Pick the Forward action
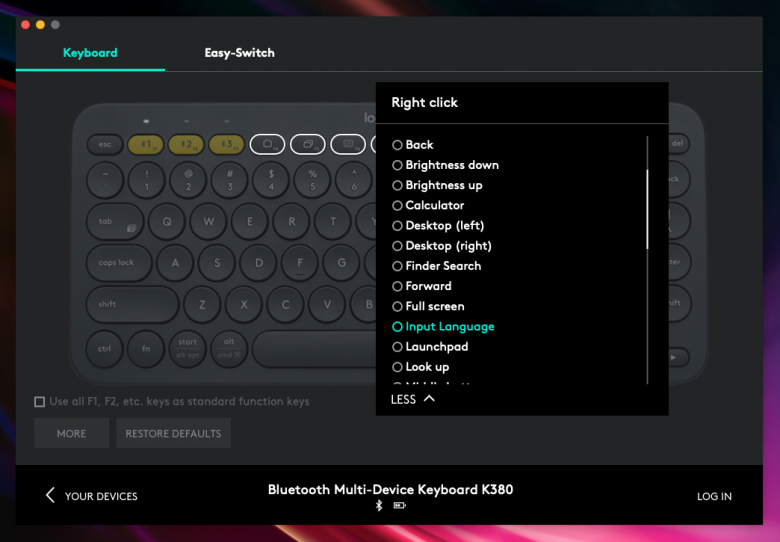 tap(422, 286)
